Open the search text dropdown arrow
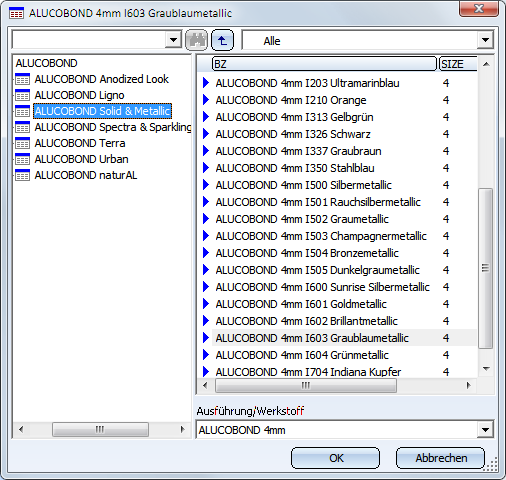This screenshot has height=480, width=506. (x=173, y=40)
